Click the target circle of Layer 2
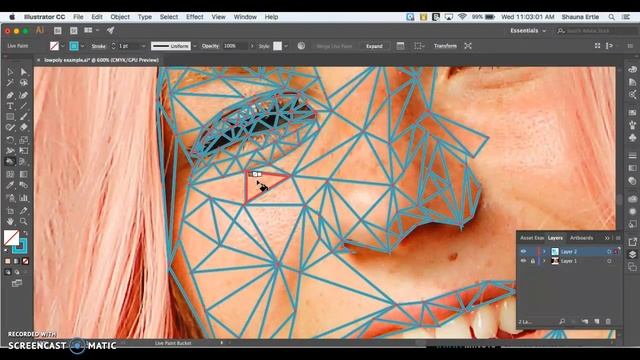 click(609, 251)
